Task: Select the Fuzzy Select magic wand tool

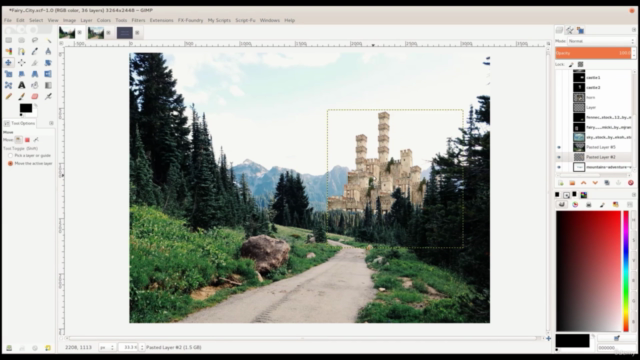Action: click(x=48, y=40)
